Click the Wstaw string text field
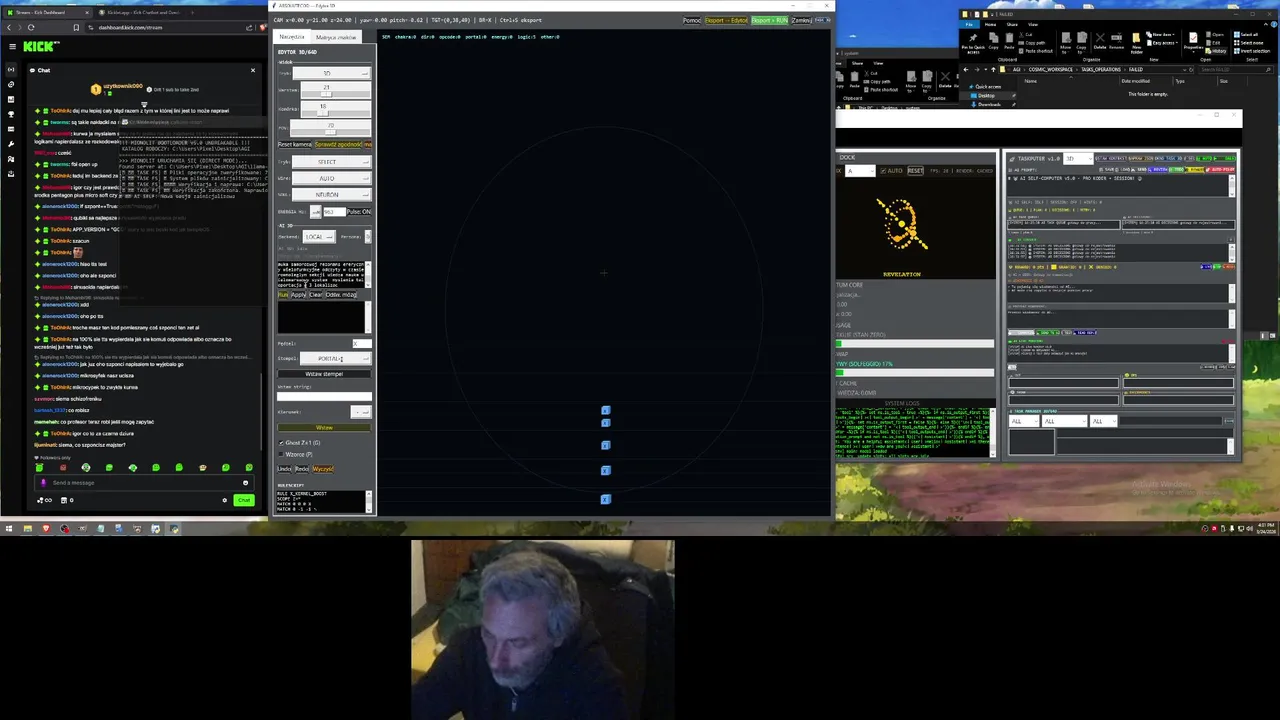Image resolution: width=1280 pixels, height=720 pixels. 324,396
